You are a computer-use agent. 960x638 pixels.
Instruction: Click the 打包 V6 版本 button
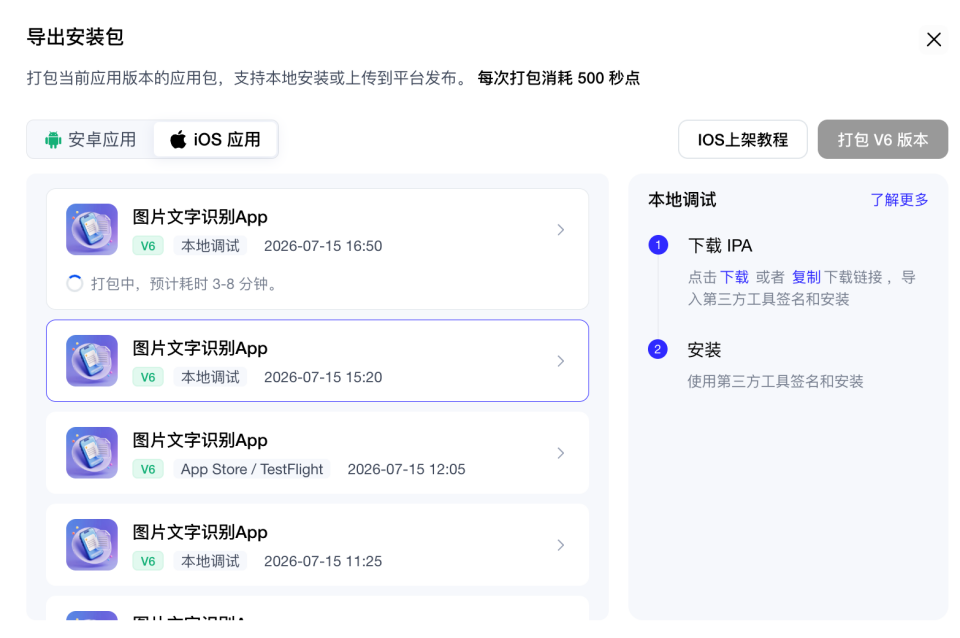coord(883,140)
